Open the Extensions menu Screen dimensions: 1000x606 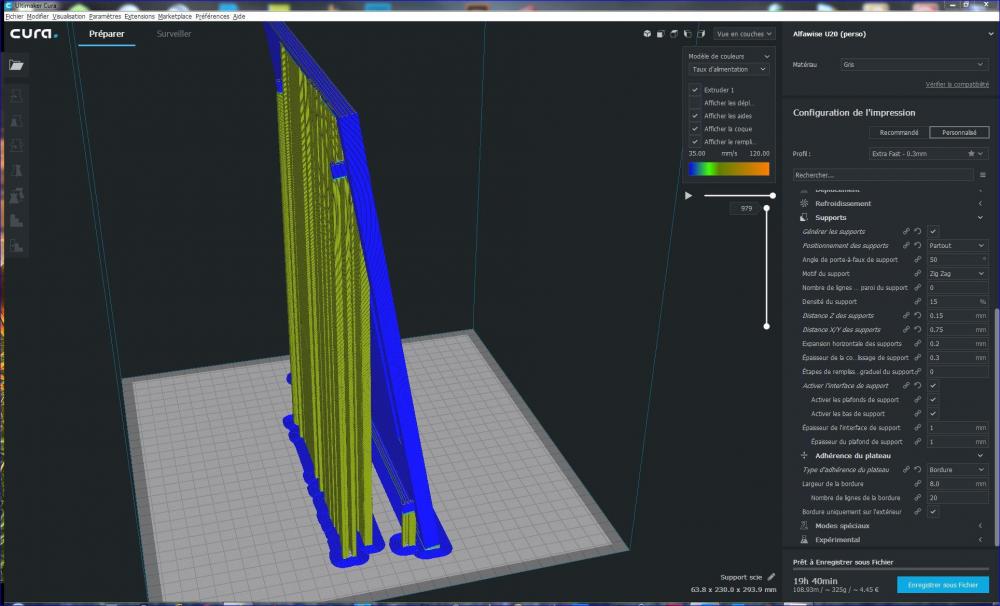(x=139, y=17)
